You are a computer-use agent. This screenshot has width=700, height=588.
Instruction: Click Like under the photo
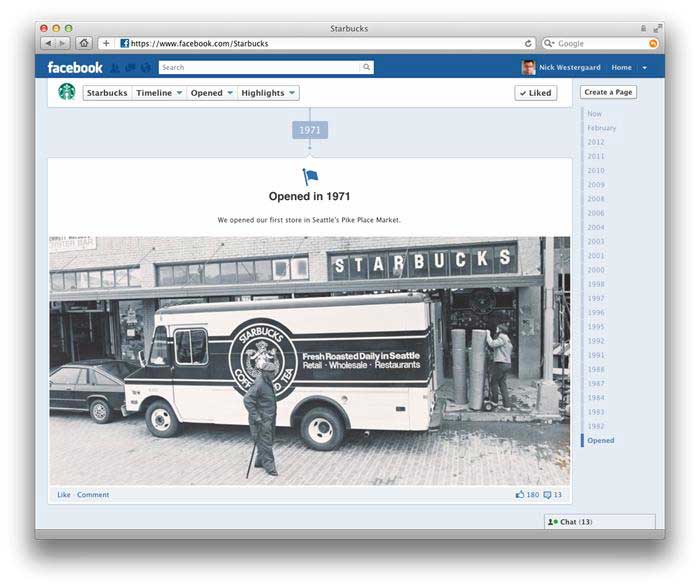coord(64,495)
